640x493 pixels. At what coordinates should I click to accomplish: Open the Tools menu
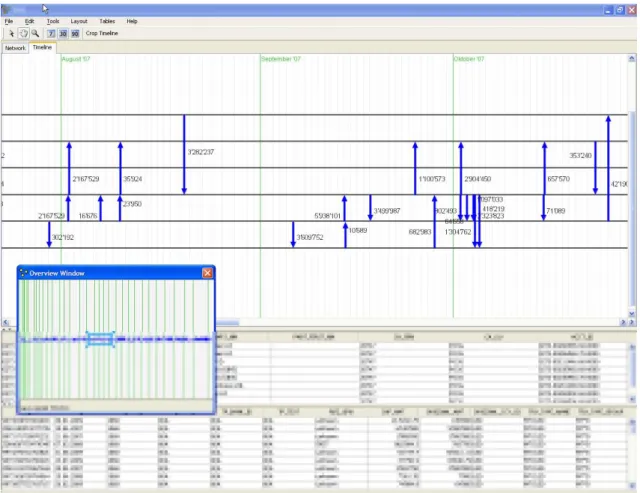[x=53, y=21]
